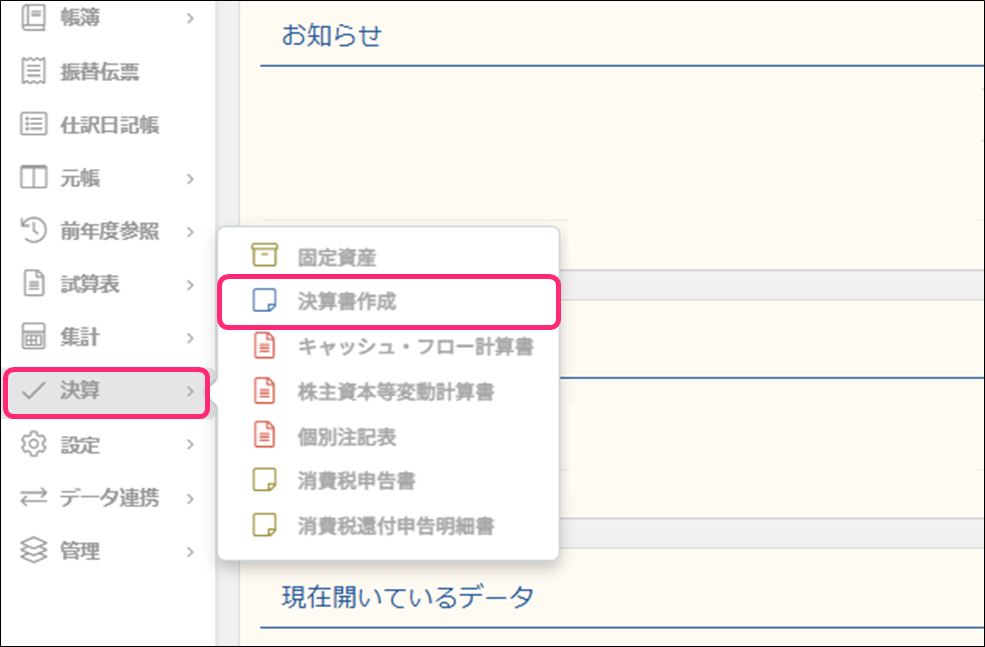This screenshot has width=985, height=647.
Task: Open the 個別注記表 menu item
Action: point(347,436)
